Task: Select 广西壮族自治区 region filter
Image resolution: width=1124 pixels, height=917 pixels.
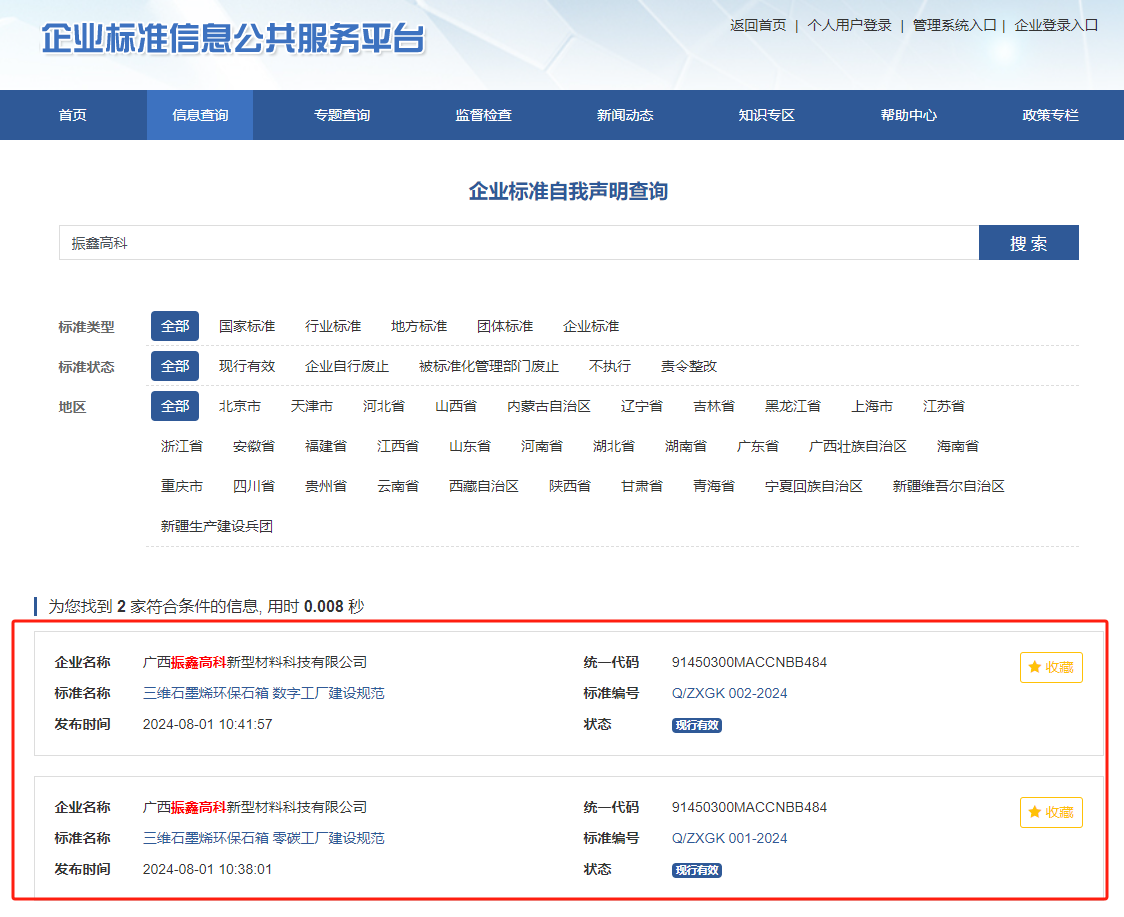Action: pyautogui.click(x=858, y=446)
